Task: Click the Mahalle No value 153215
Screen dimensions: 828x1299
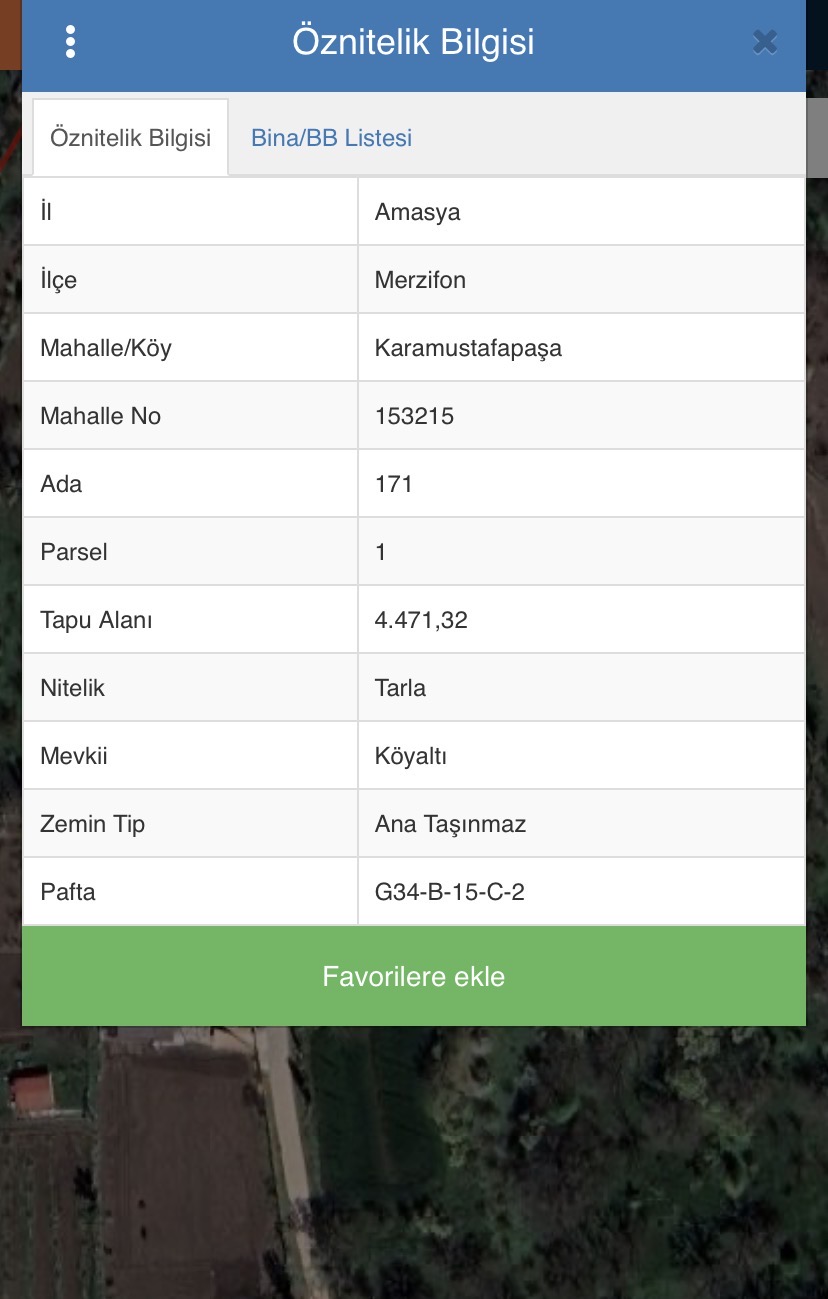Action: click(414, 416)
